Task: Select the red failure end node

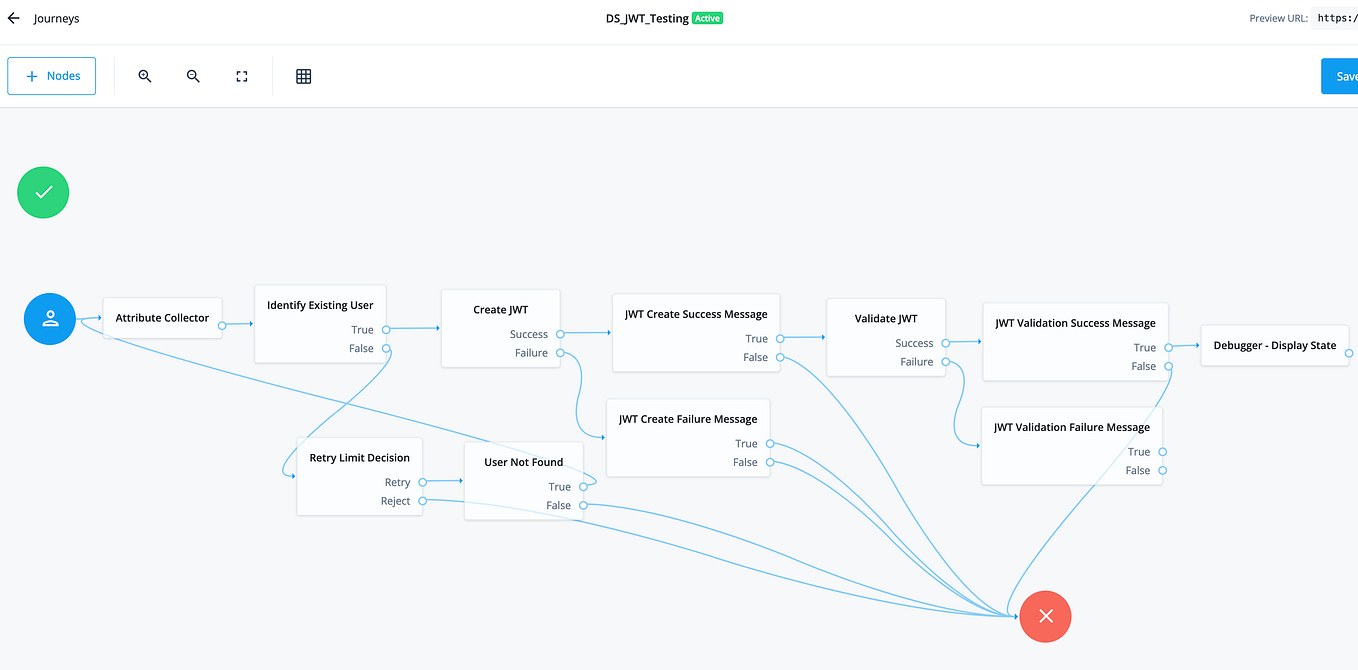Action: click(x=1045, y=616)
